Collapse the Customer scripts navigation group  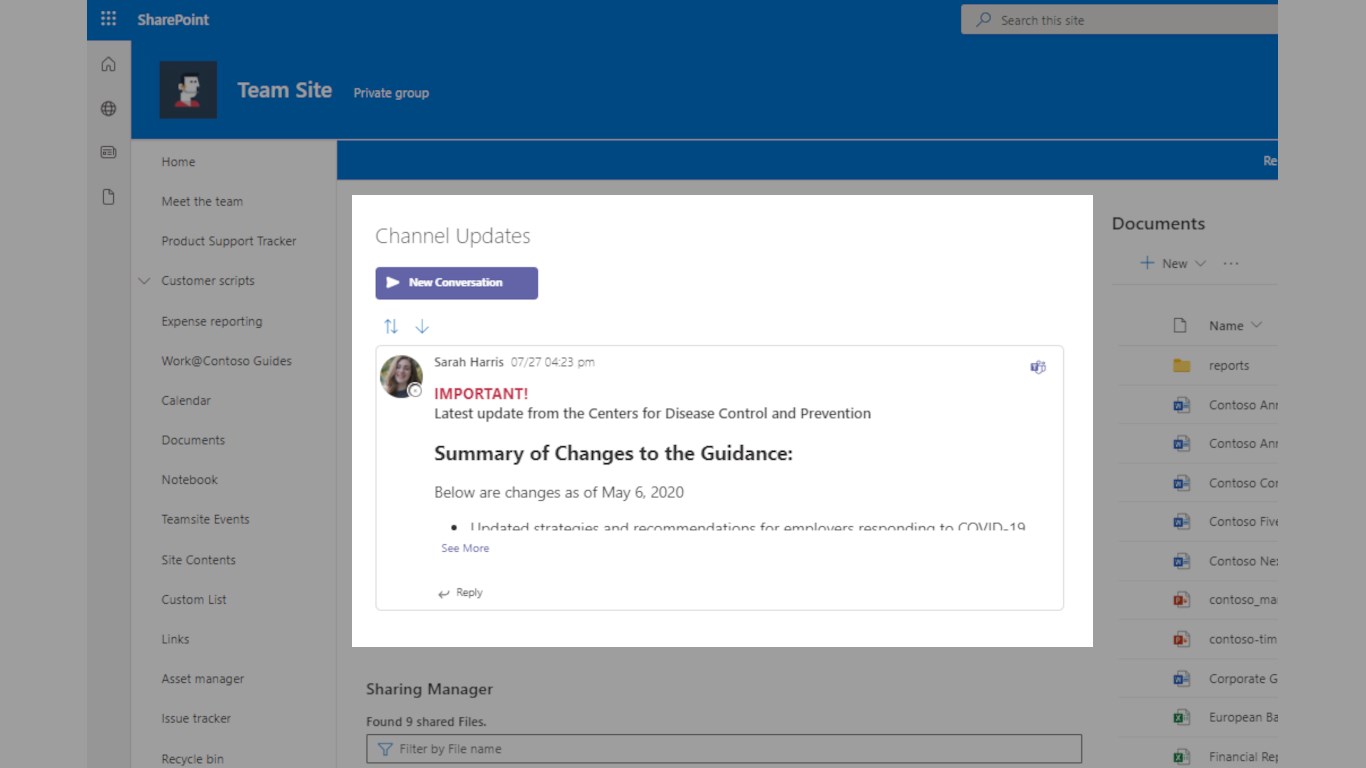coord(144,281)
